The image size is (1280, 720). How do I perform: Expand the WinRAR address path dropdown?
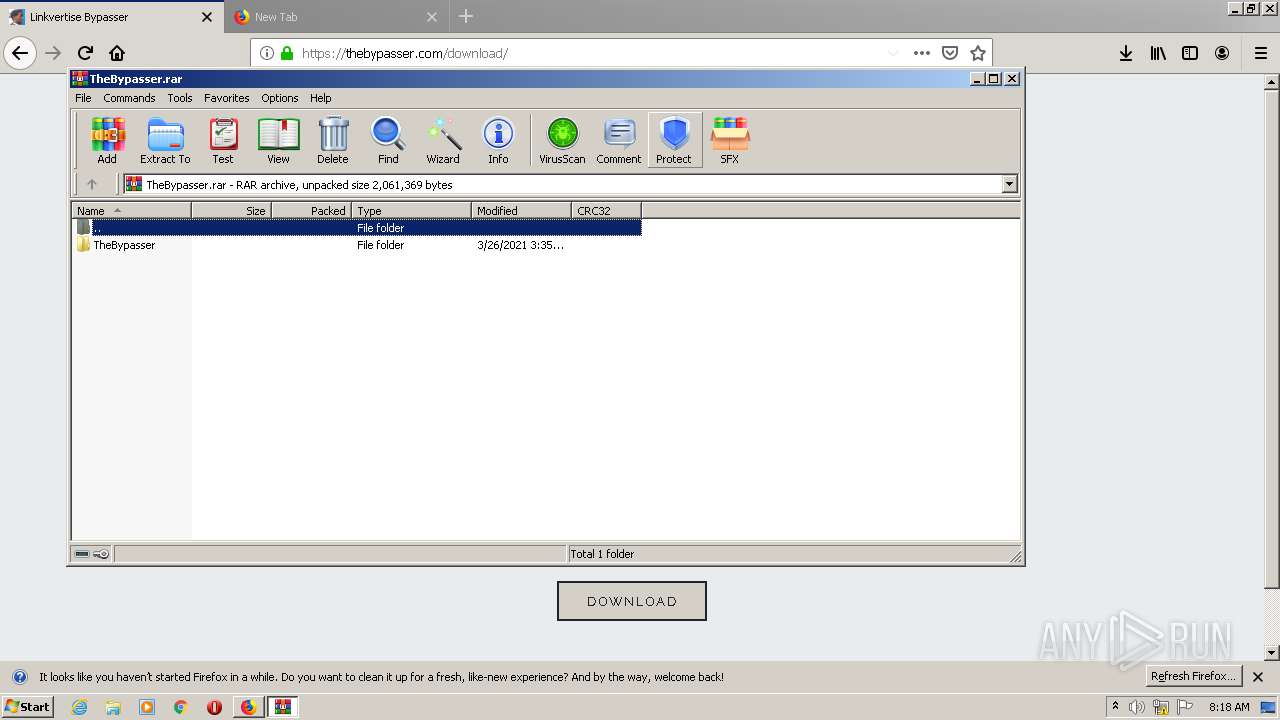pyautogui.click(x=1009, y=184)
